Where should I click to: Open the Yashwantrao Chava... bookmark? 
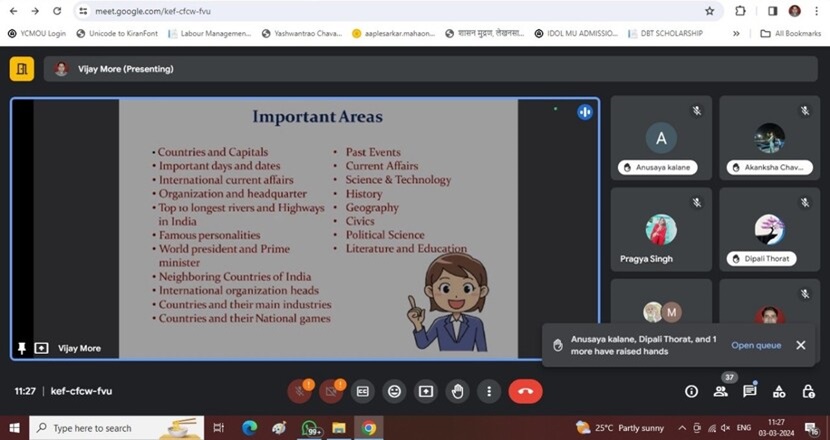pyautogui.click(x=302, y=33)
